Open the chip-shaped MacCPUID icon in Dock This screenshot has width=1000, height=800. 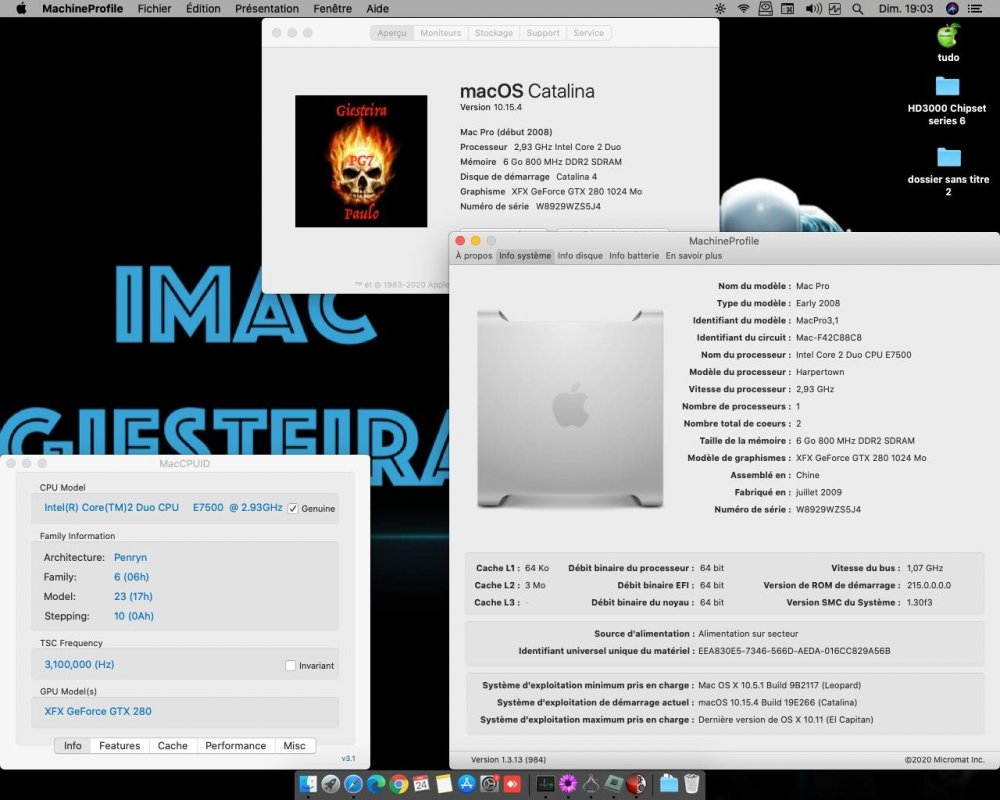[614, 784]
